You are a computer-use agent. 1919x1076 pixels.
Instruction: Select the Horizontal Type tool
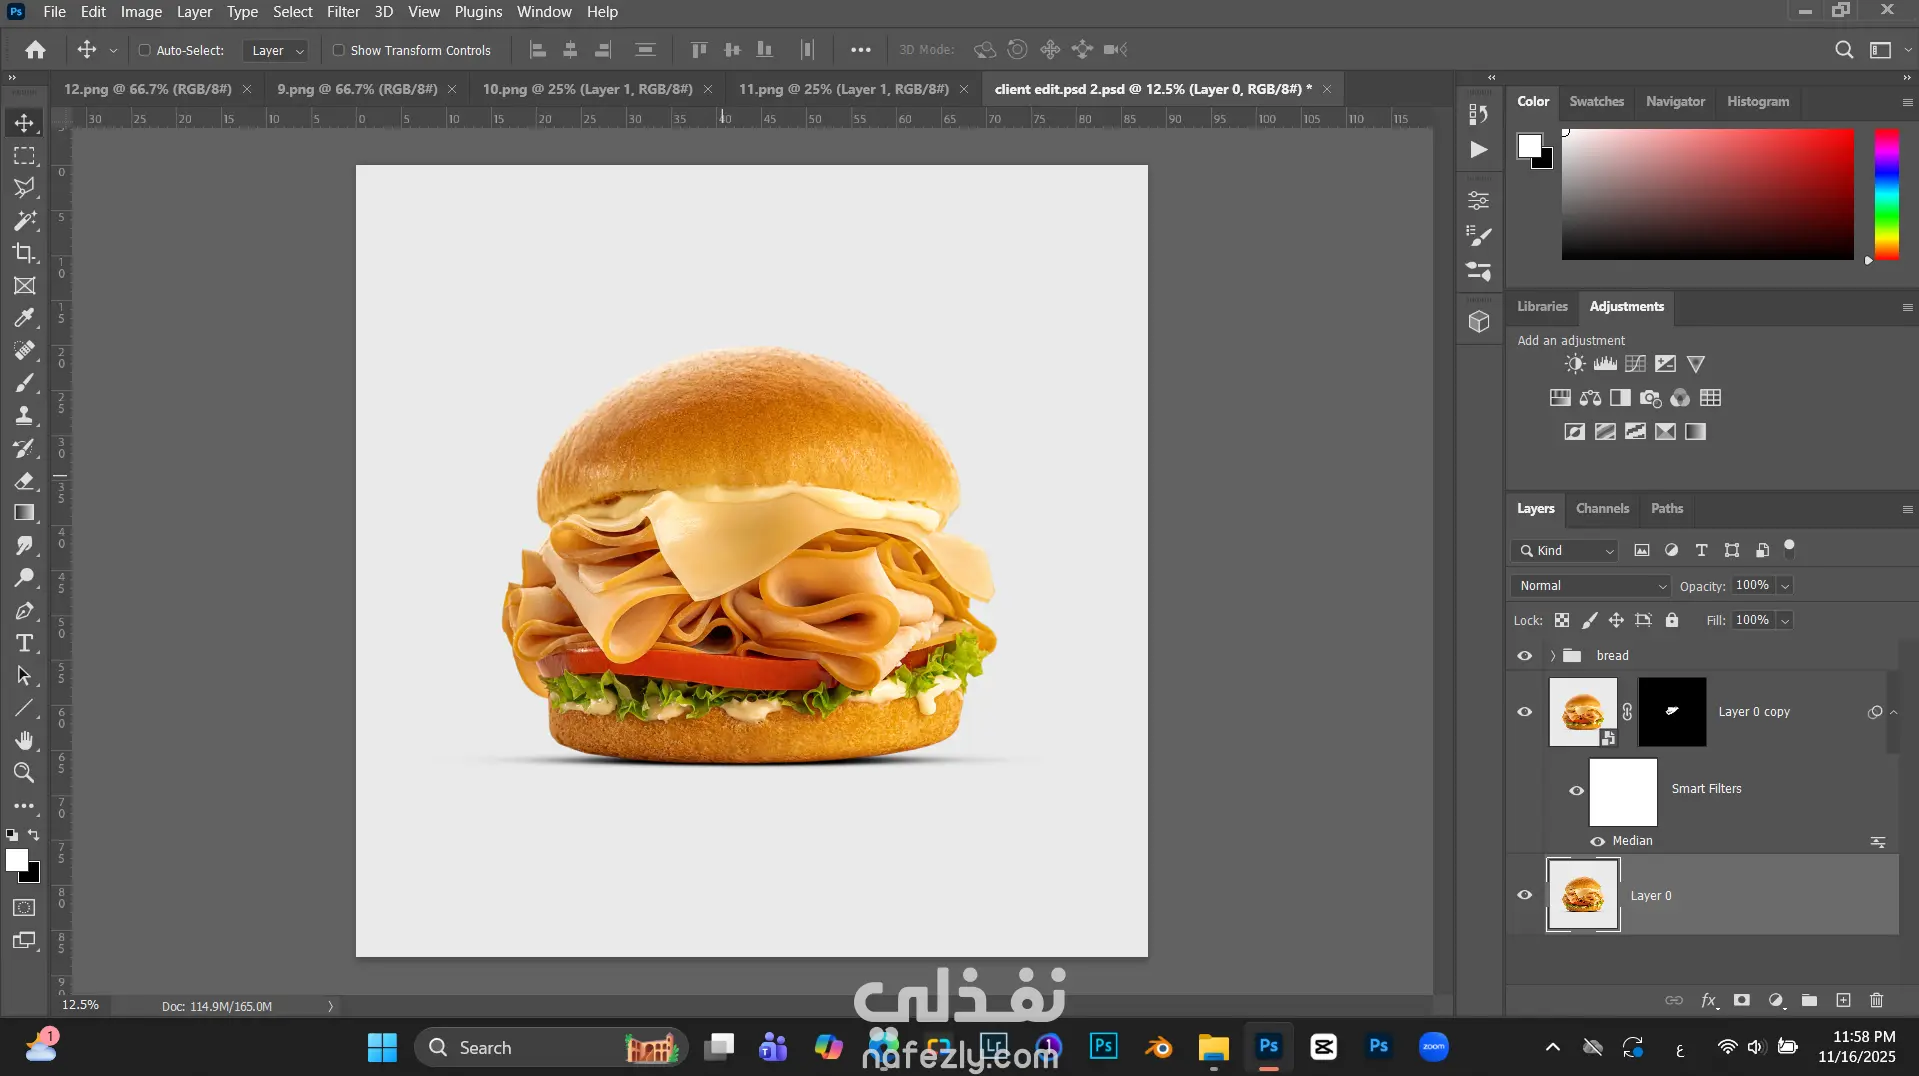click(x=24, y=643)
